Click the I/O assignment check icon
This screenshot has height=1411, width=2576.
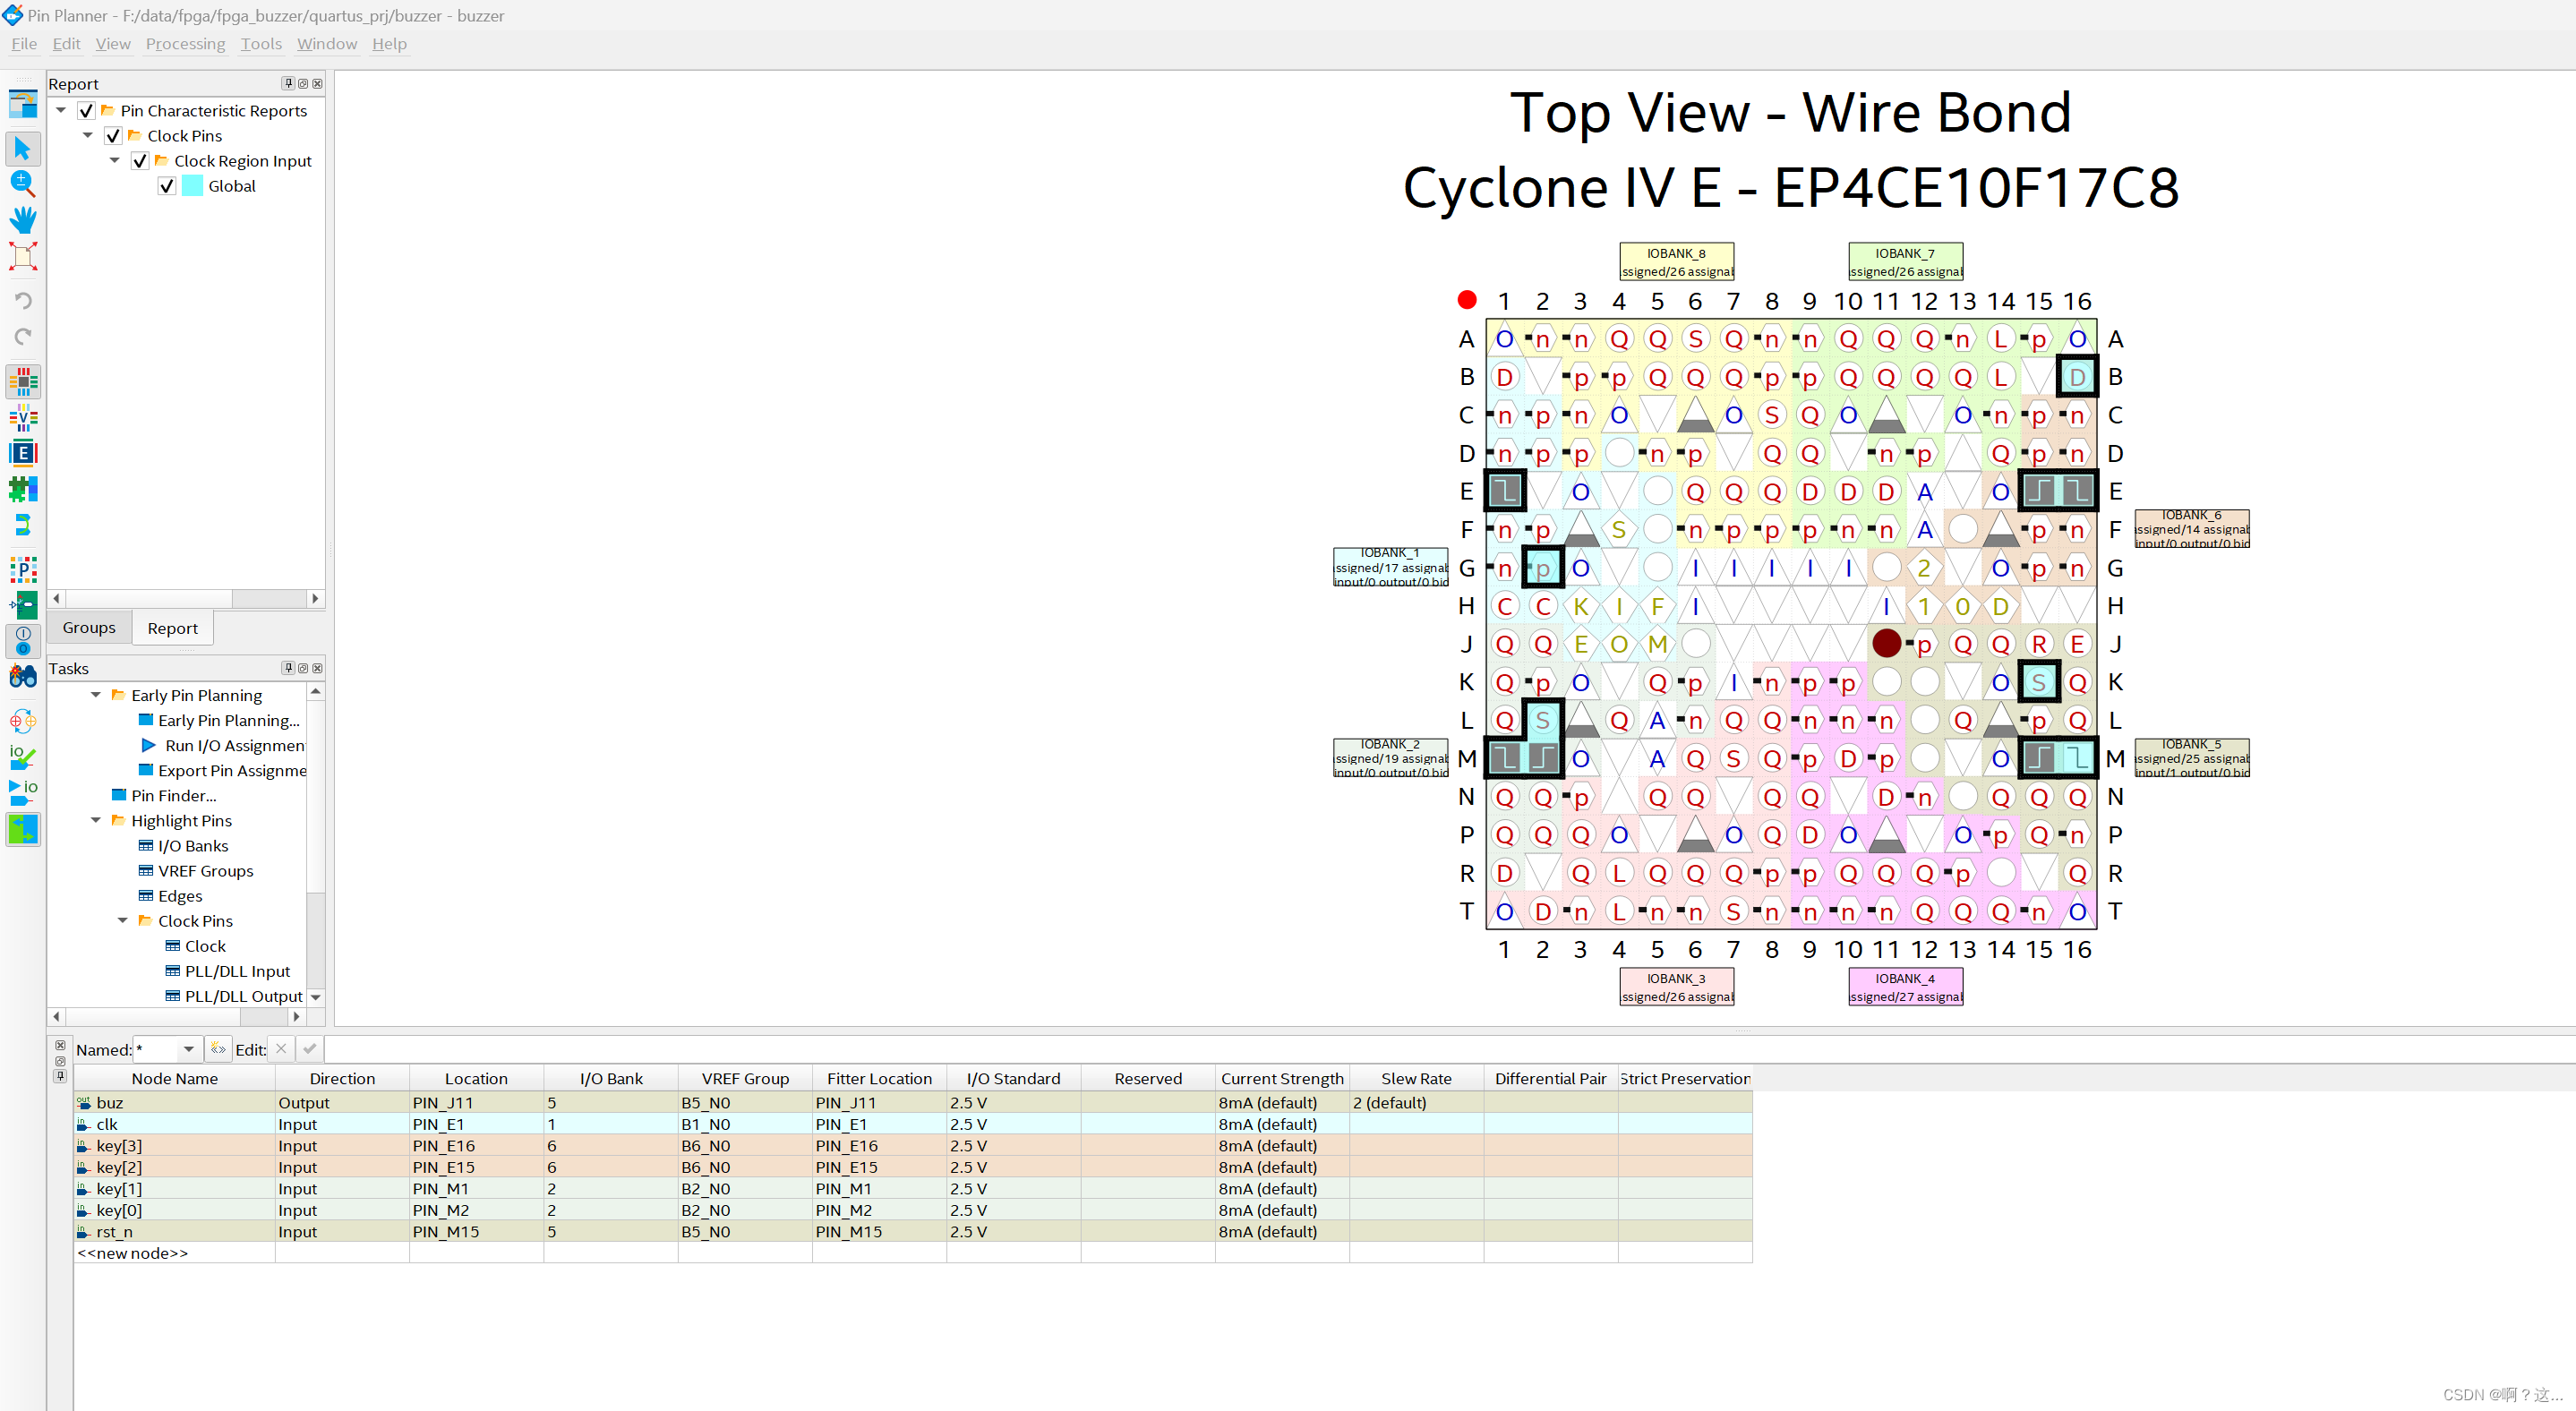pos(23,757)
